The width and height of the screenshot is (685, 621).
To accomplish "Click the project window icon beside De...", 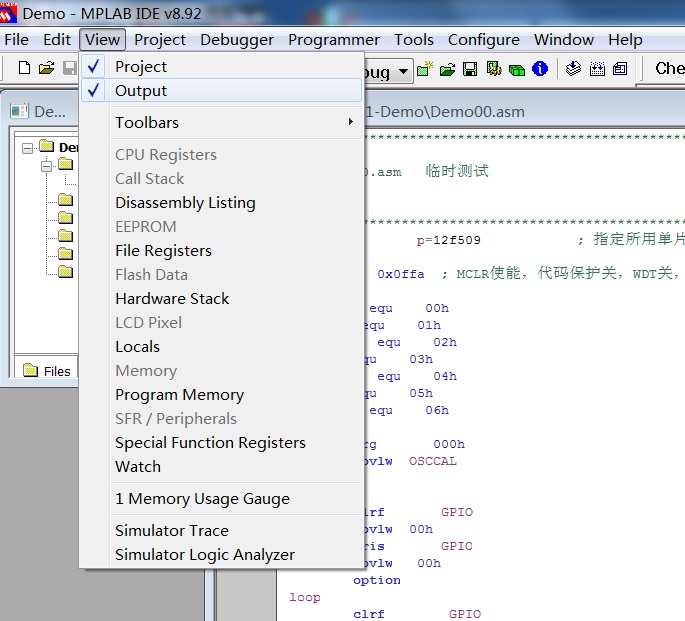I will coord(19,111).
